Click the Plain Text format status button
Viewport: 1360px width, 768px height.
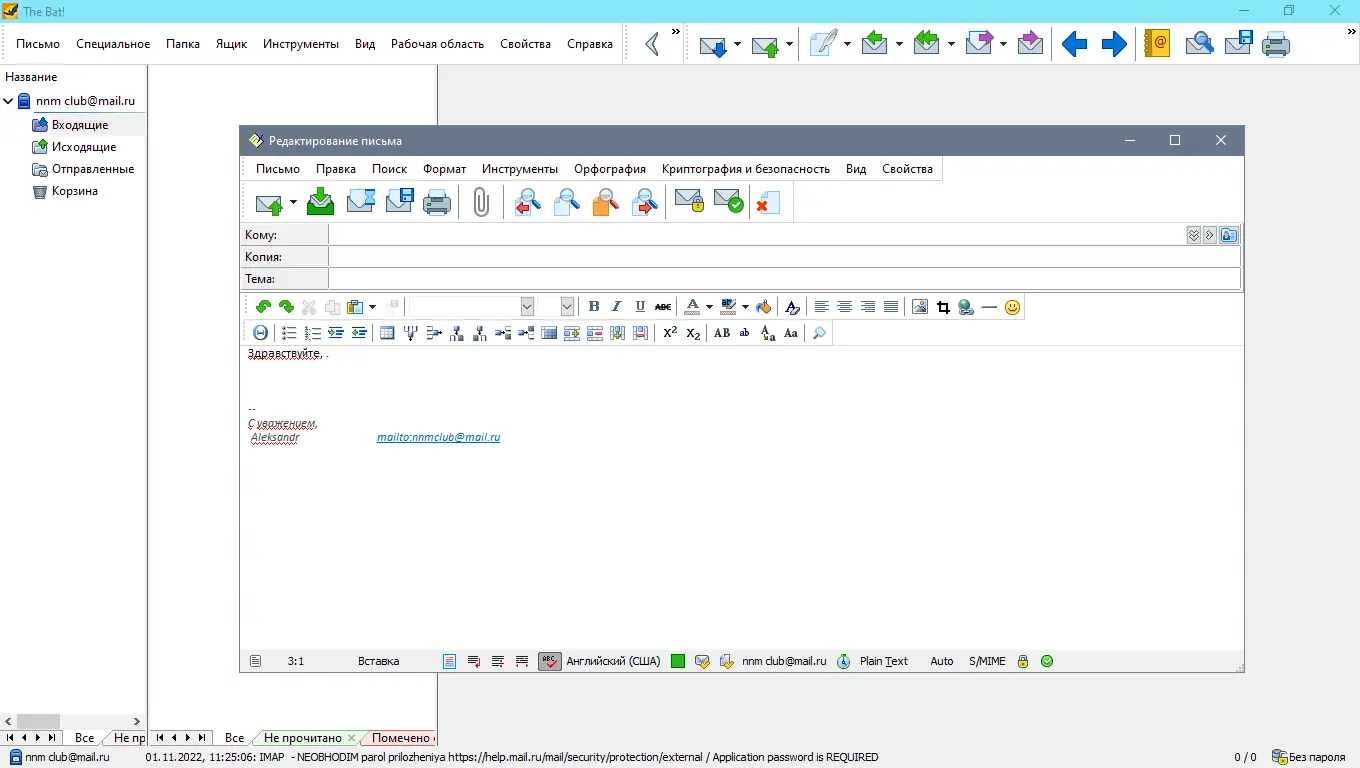click(884, 661)
